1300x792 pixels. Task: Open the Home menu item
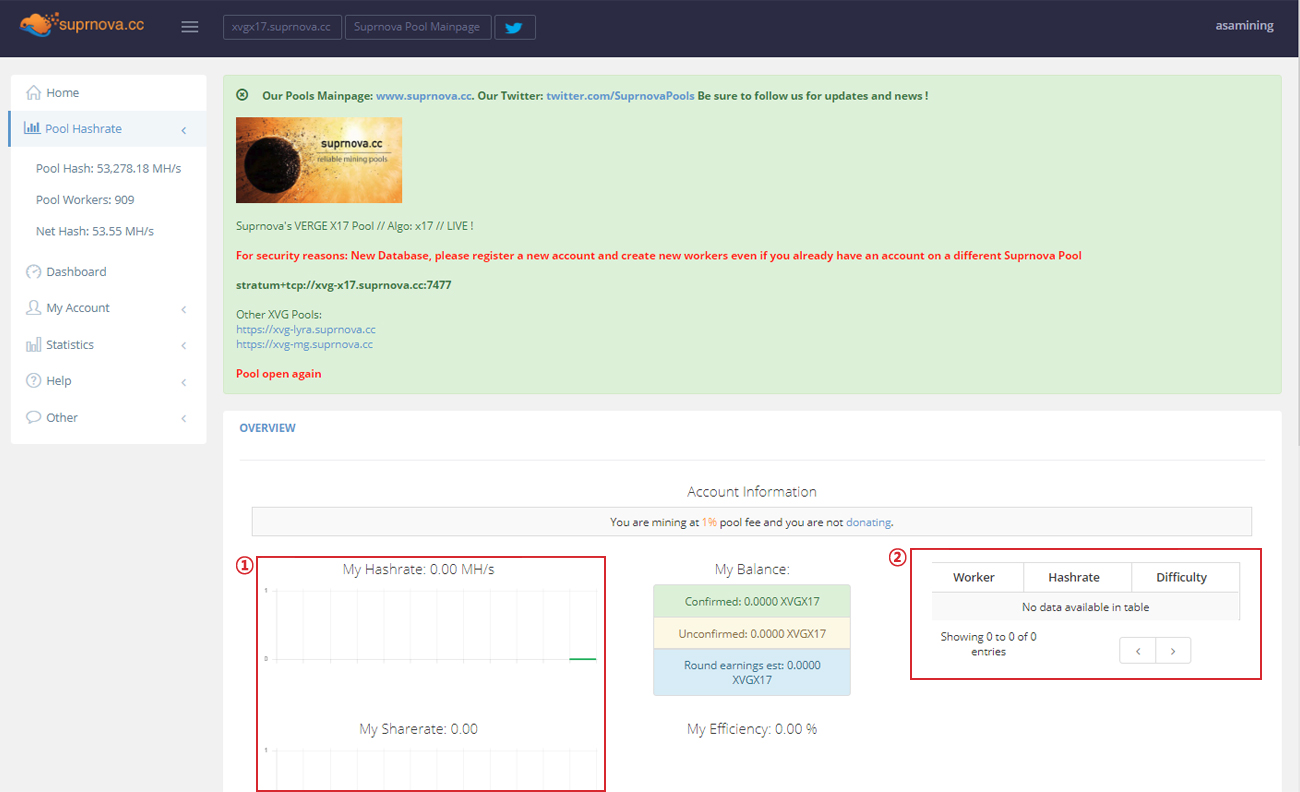point(108,93)
